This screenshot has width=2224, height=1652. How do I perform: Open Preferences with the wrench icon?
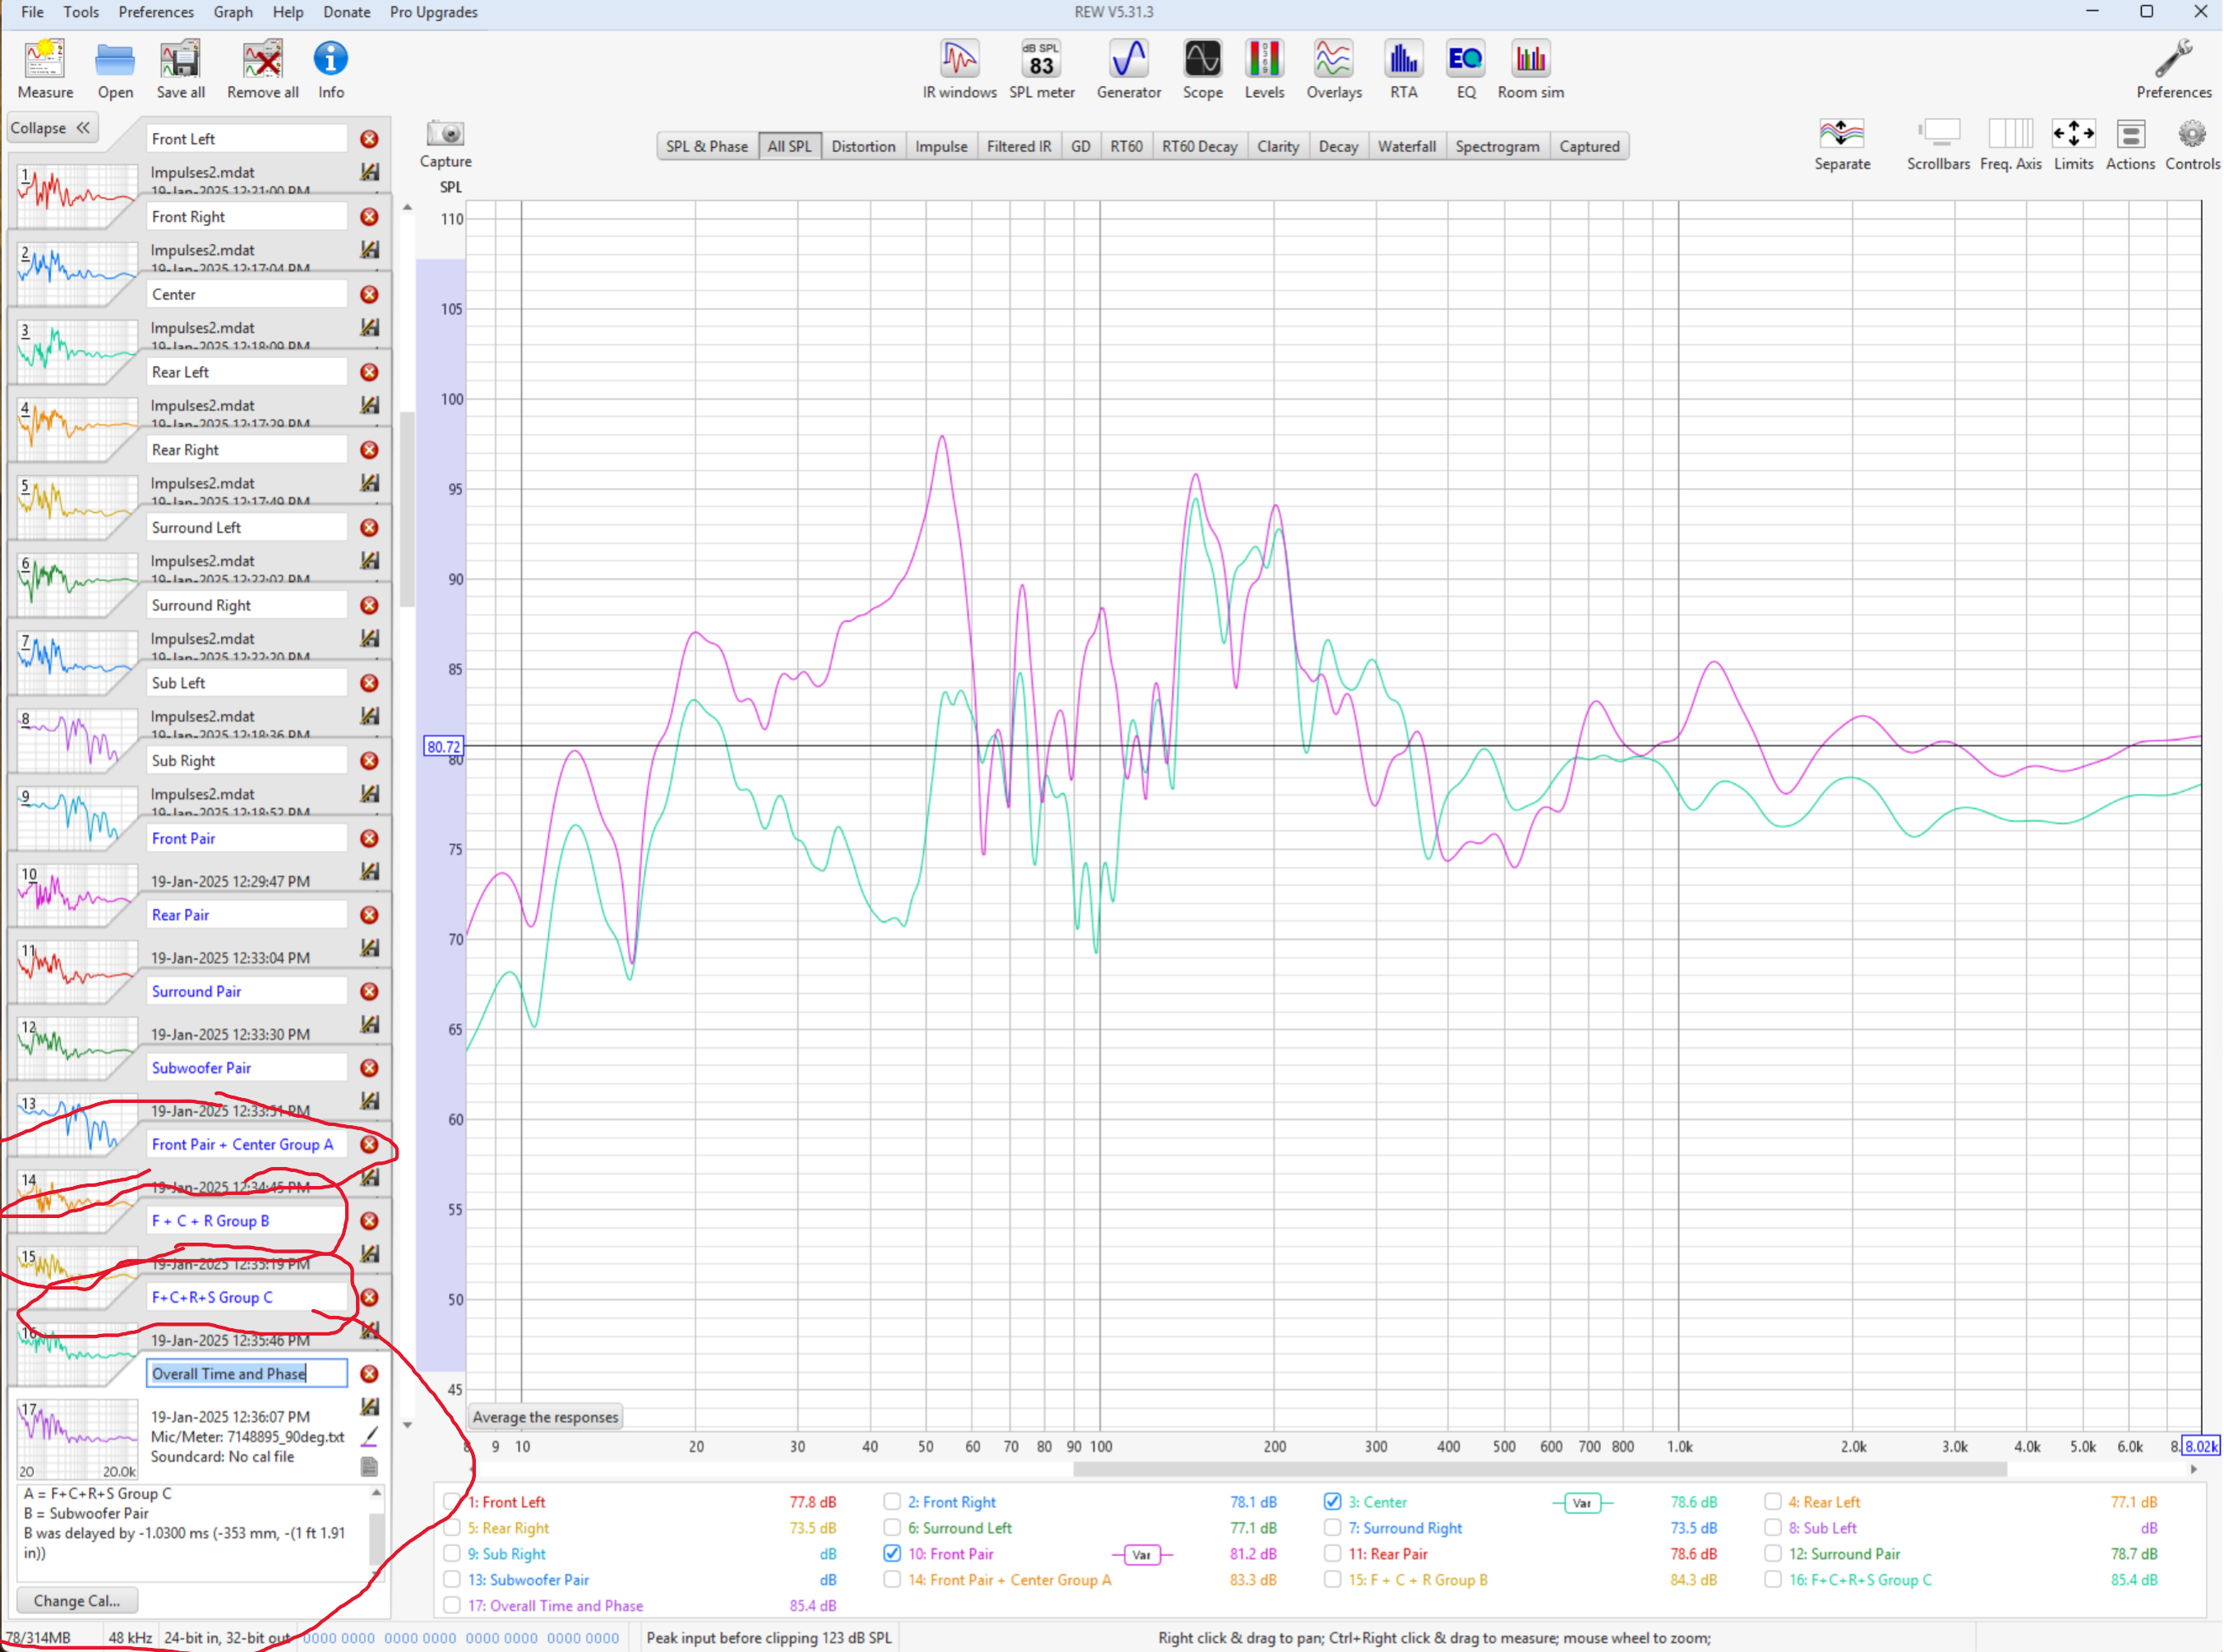click(x=2174, y=69)
